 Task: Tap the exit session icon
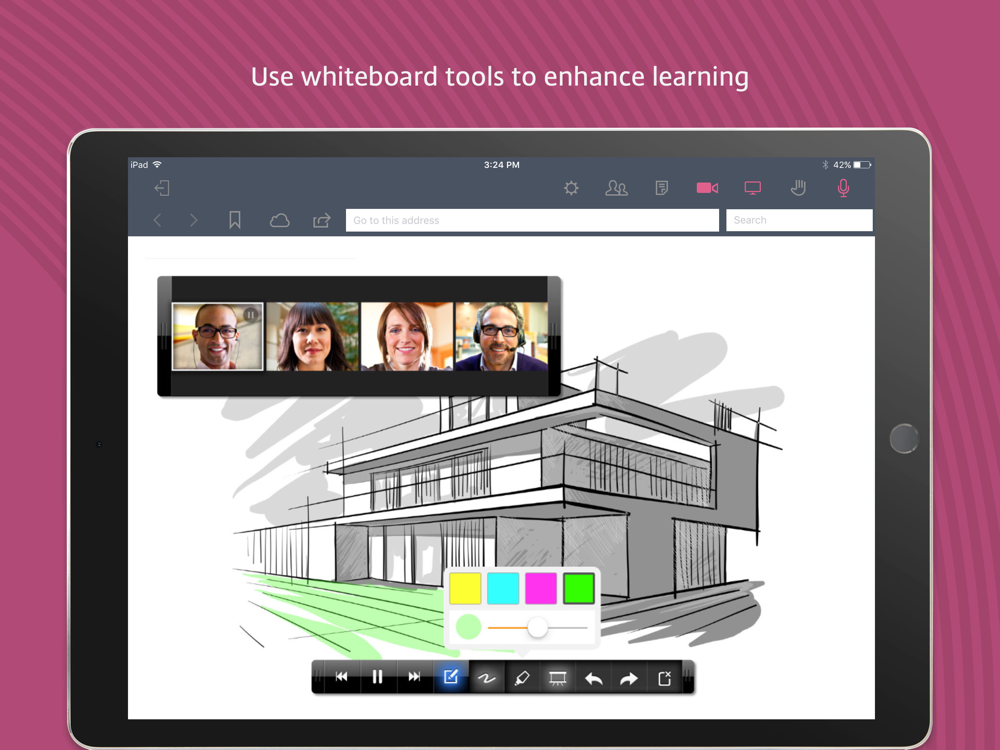coord(162,188)
